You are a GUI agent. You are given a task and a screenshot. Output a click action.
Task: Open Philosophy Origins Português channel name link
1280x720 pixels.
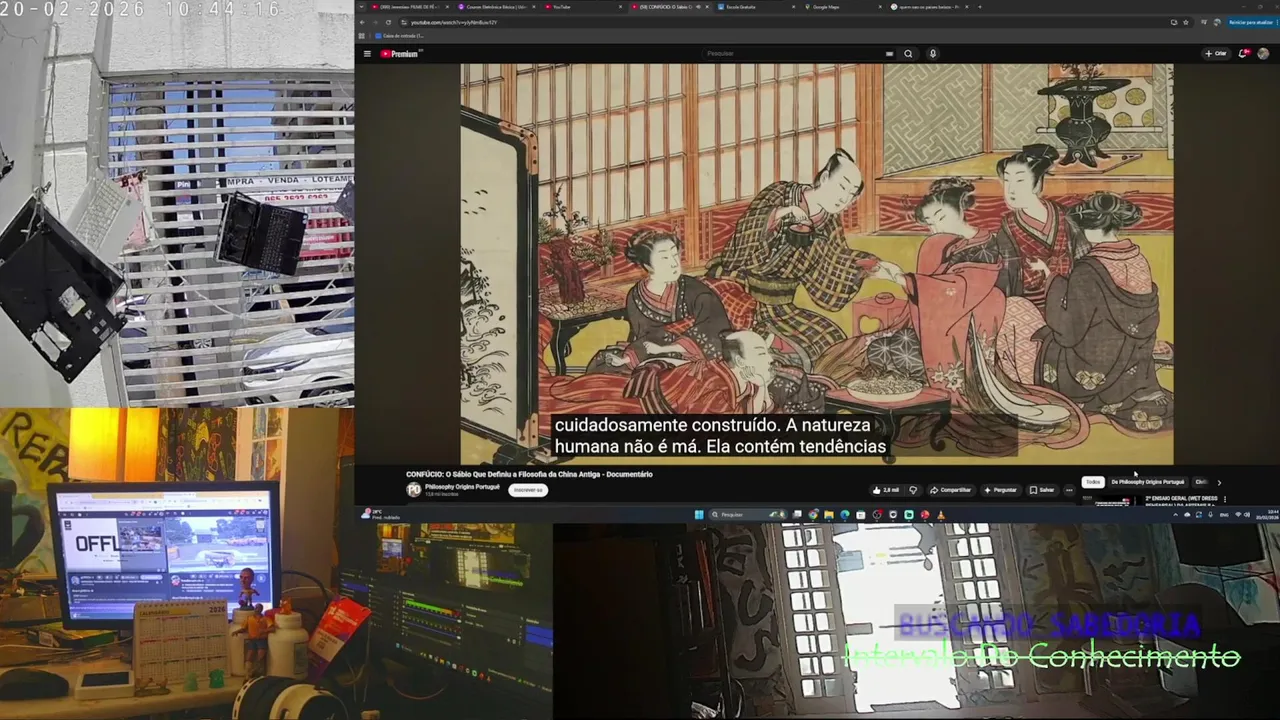pos(462,487)
